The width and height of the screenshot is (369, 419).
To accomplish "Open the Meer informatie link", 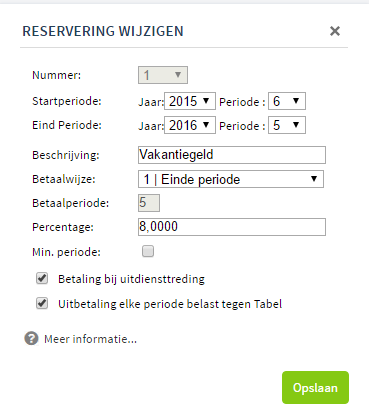I will [x=90, y=339].
